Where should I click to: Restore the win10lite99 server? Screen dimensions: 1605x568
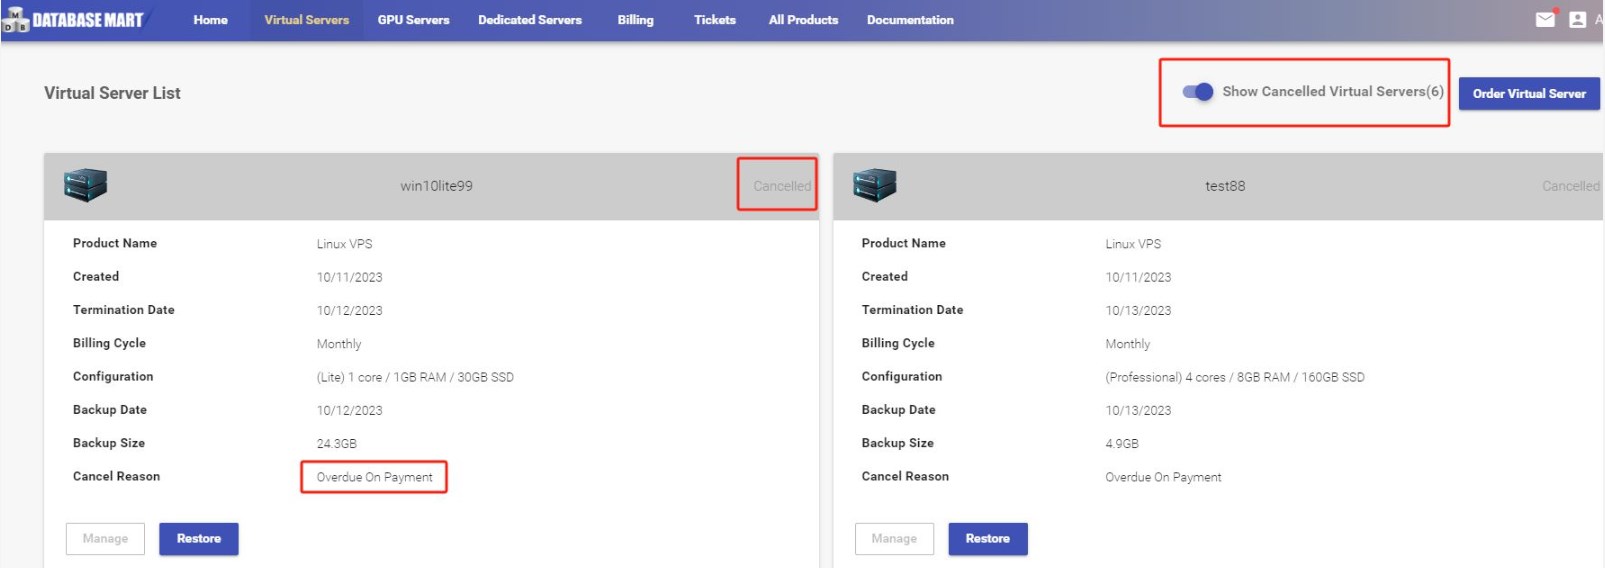coord(198,539)
